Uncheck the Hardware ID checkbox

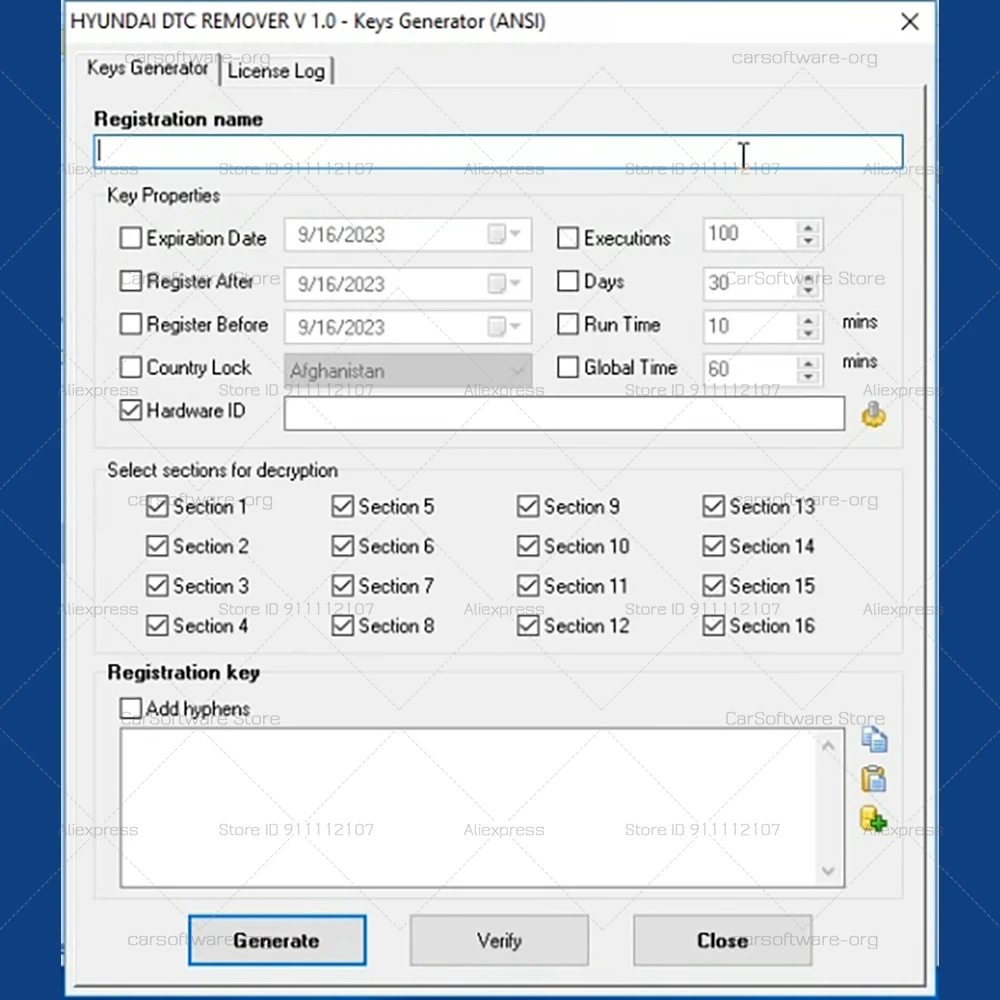click(131, 410)
